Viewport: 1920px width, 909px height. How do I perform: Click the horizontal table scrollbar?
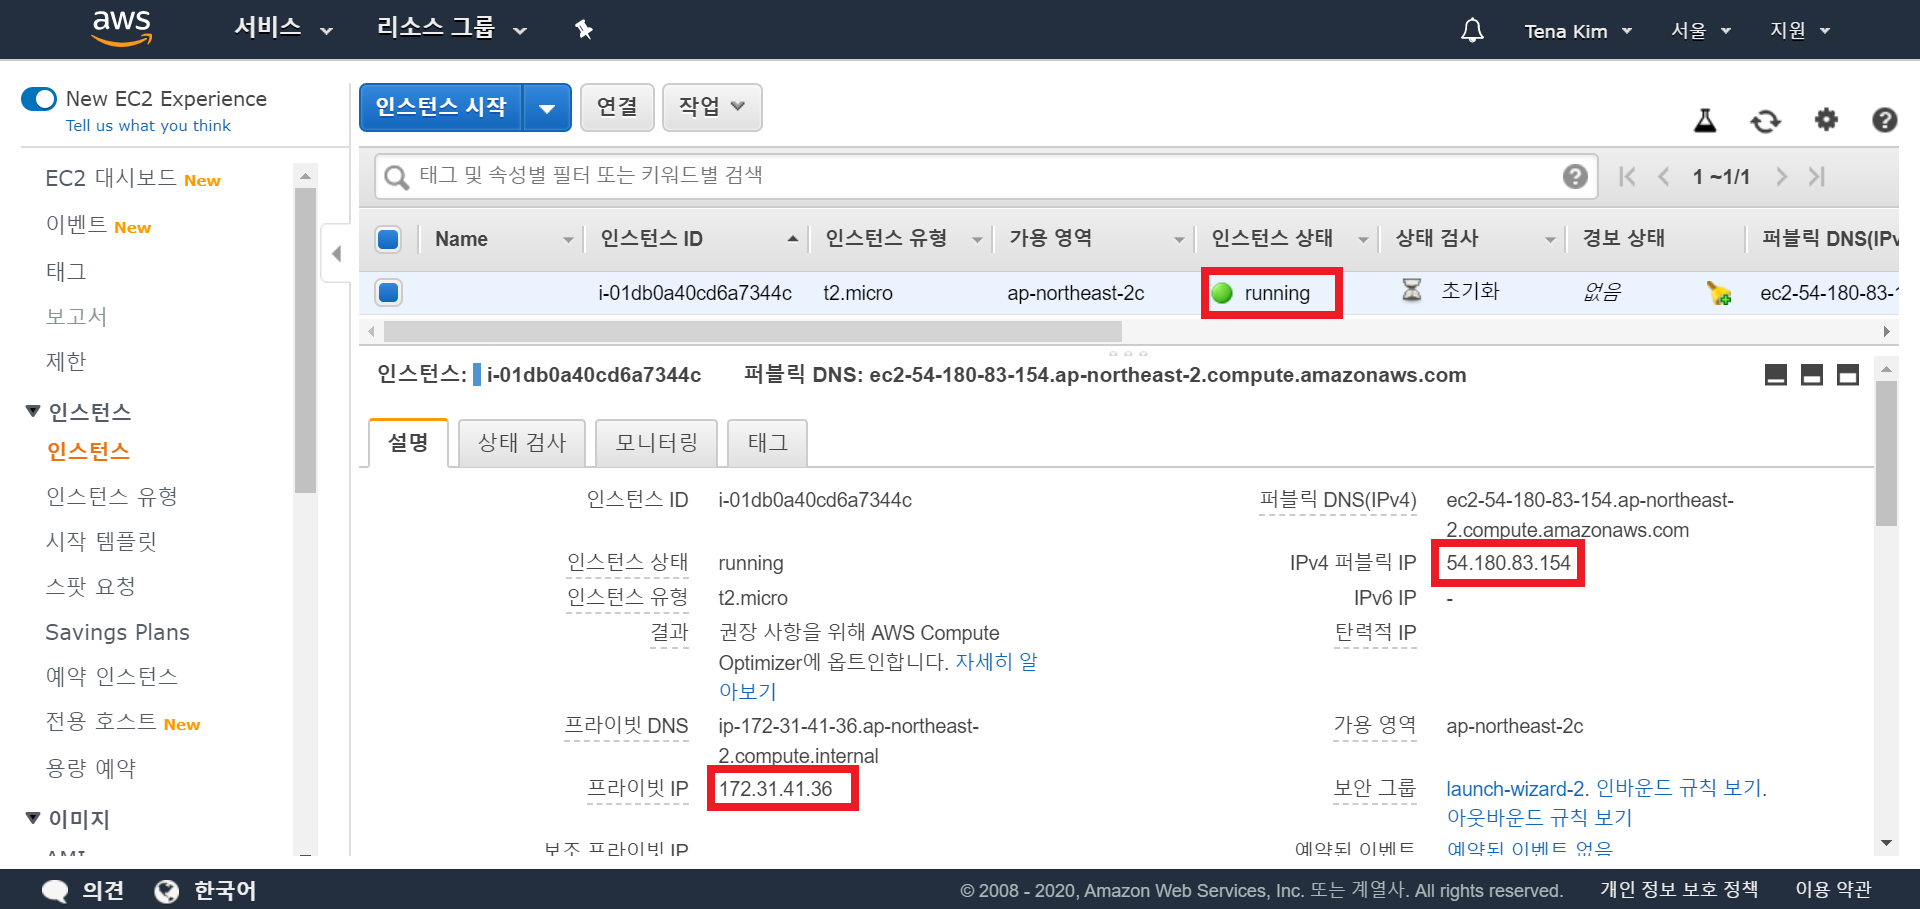[x=753, y=331]
